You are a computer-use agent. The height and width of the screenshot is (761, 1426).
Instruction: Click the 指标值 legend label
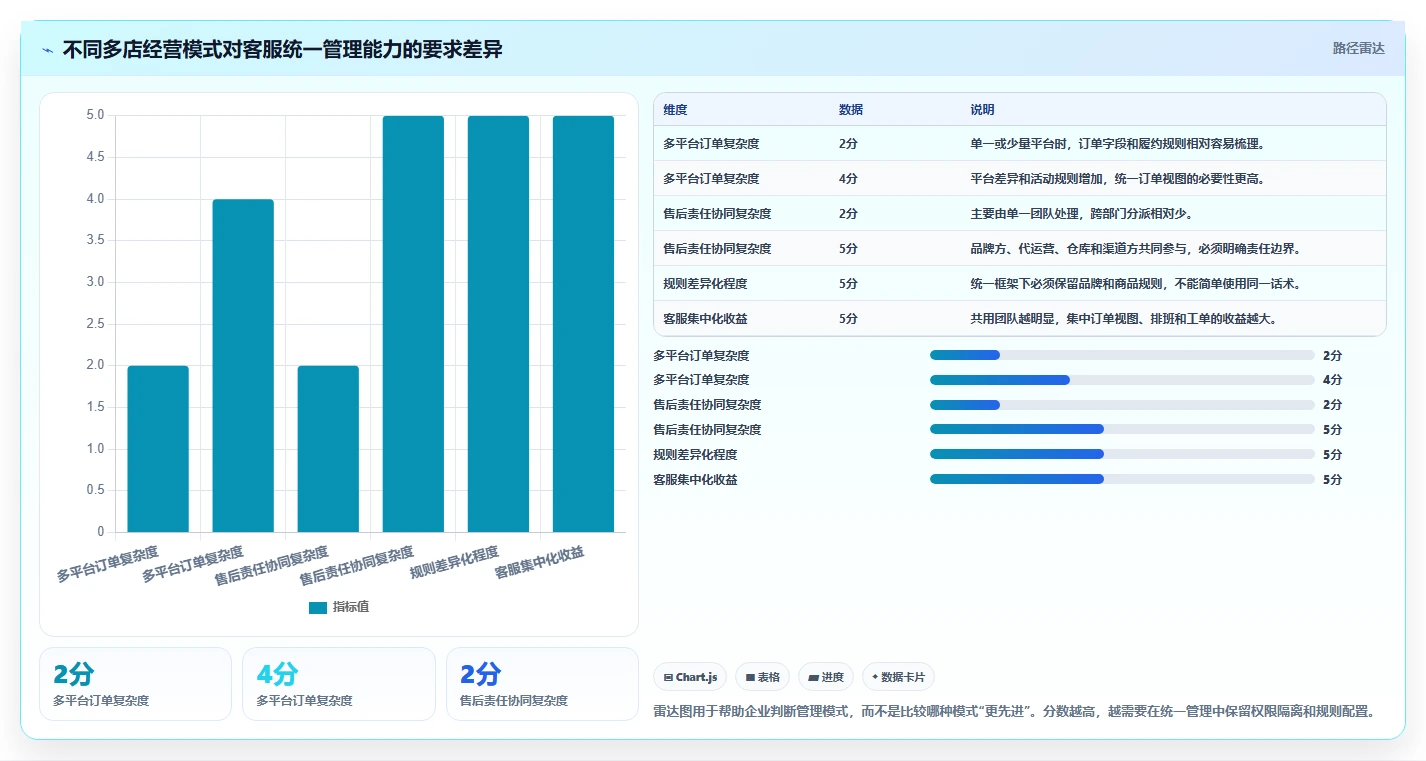point(351,607)
